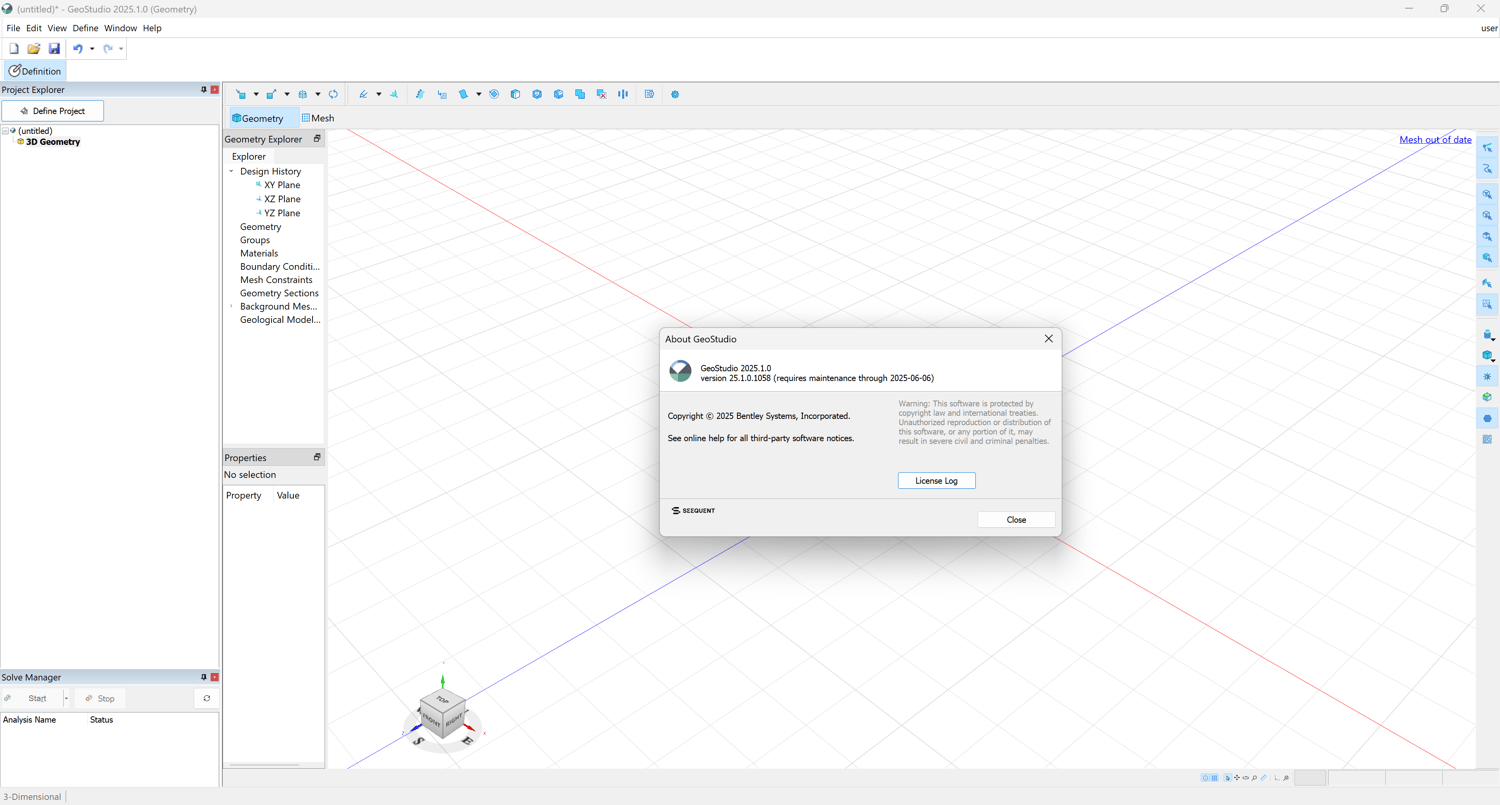Click the TOP face of the view cube
This screenshot has height=805, width=1500.
click(443, 699)
